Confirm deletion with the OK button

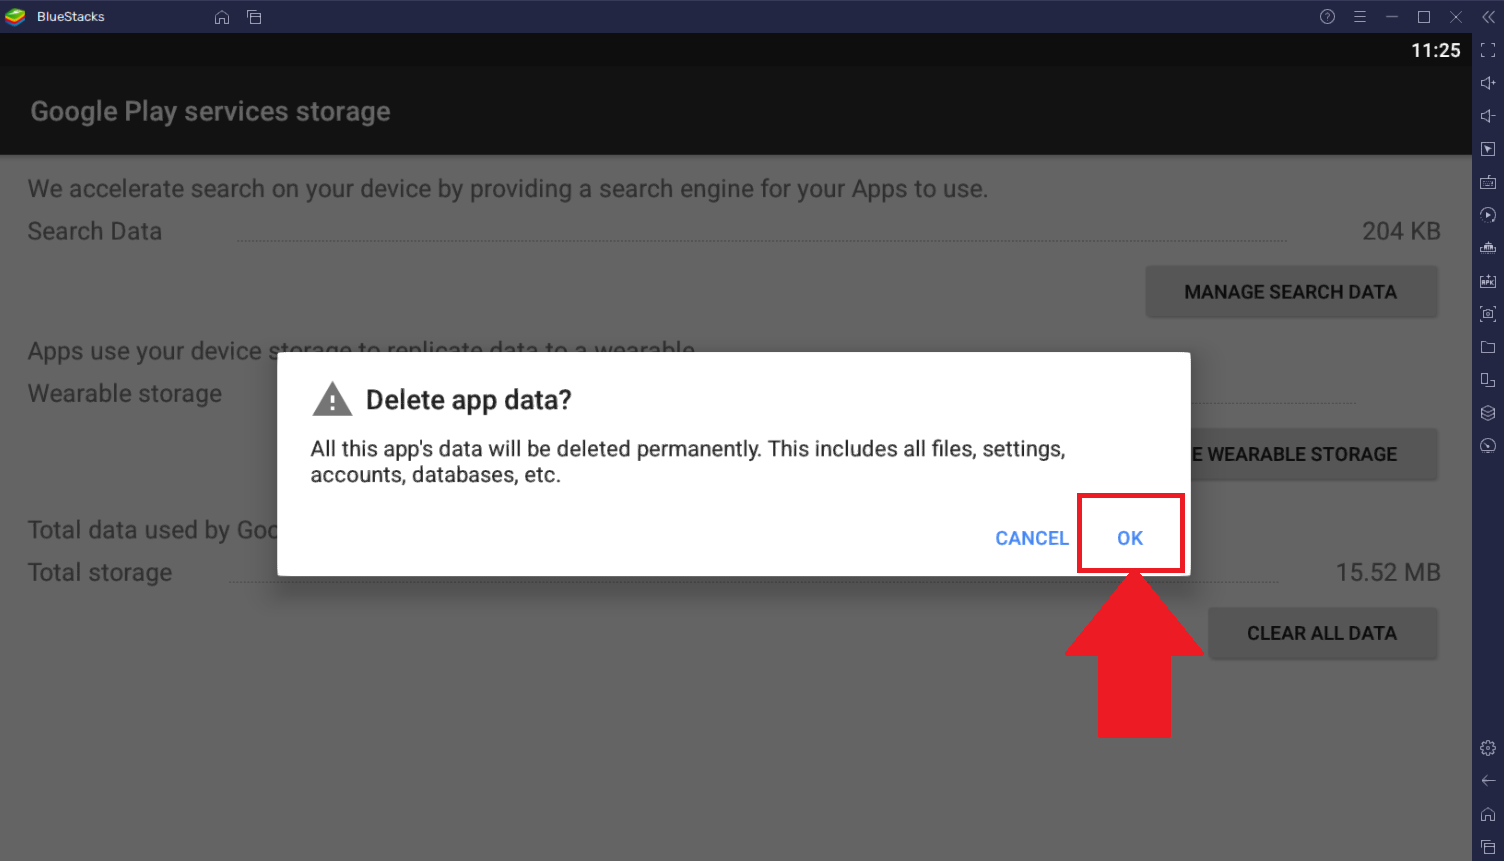(1130, 538)
